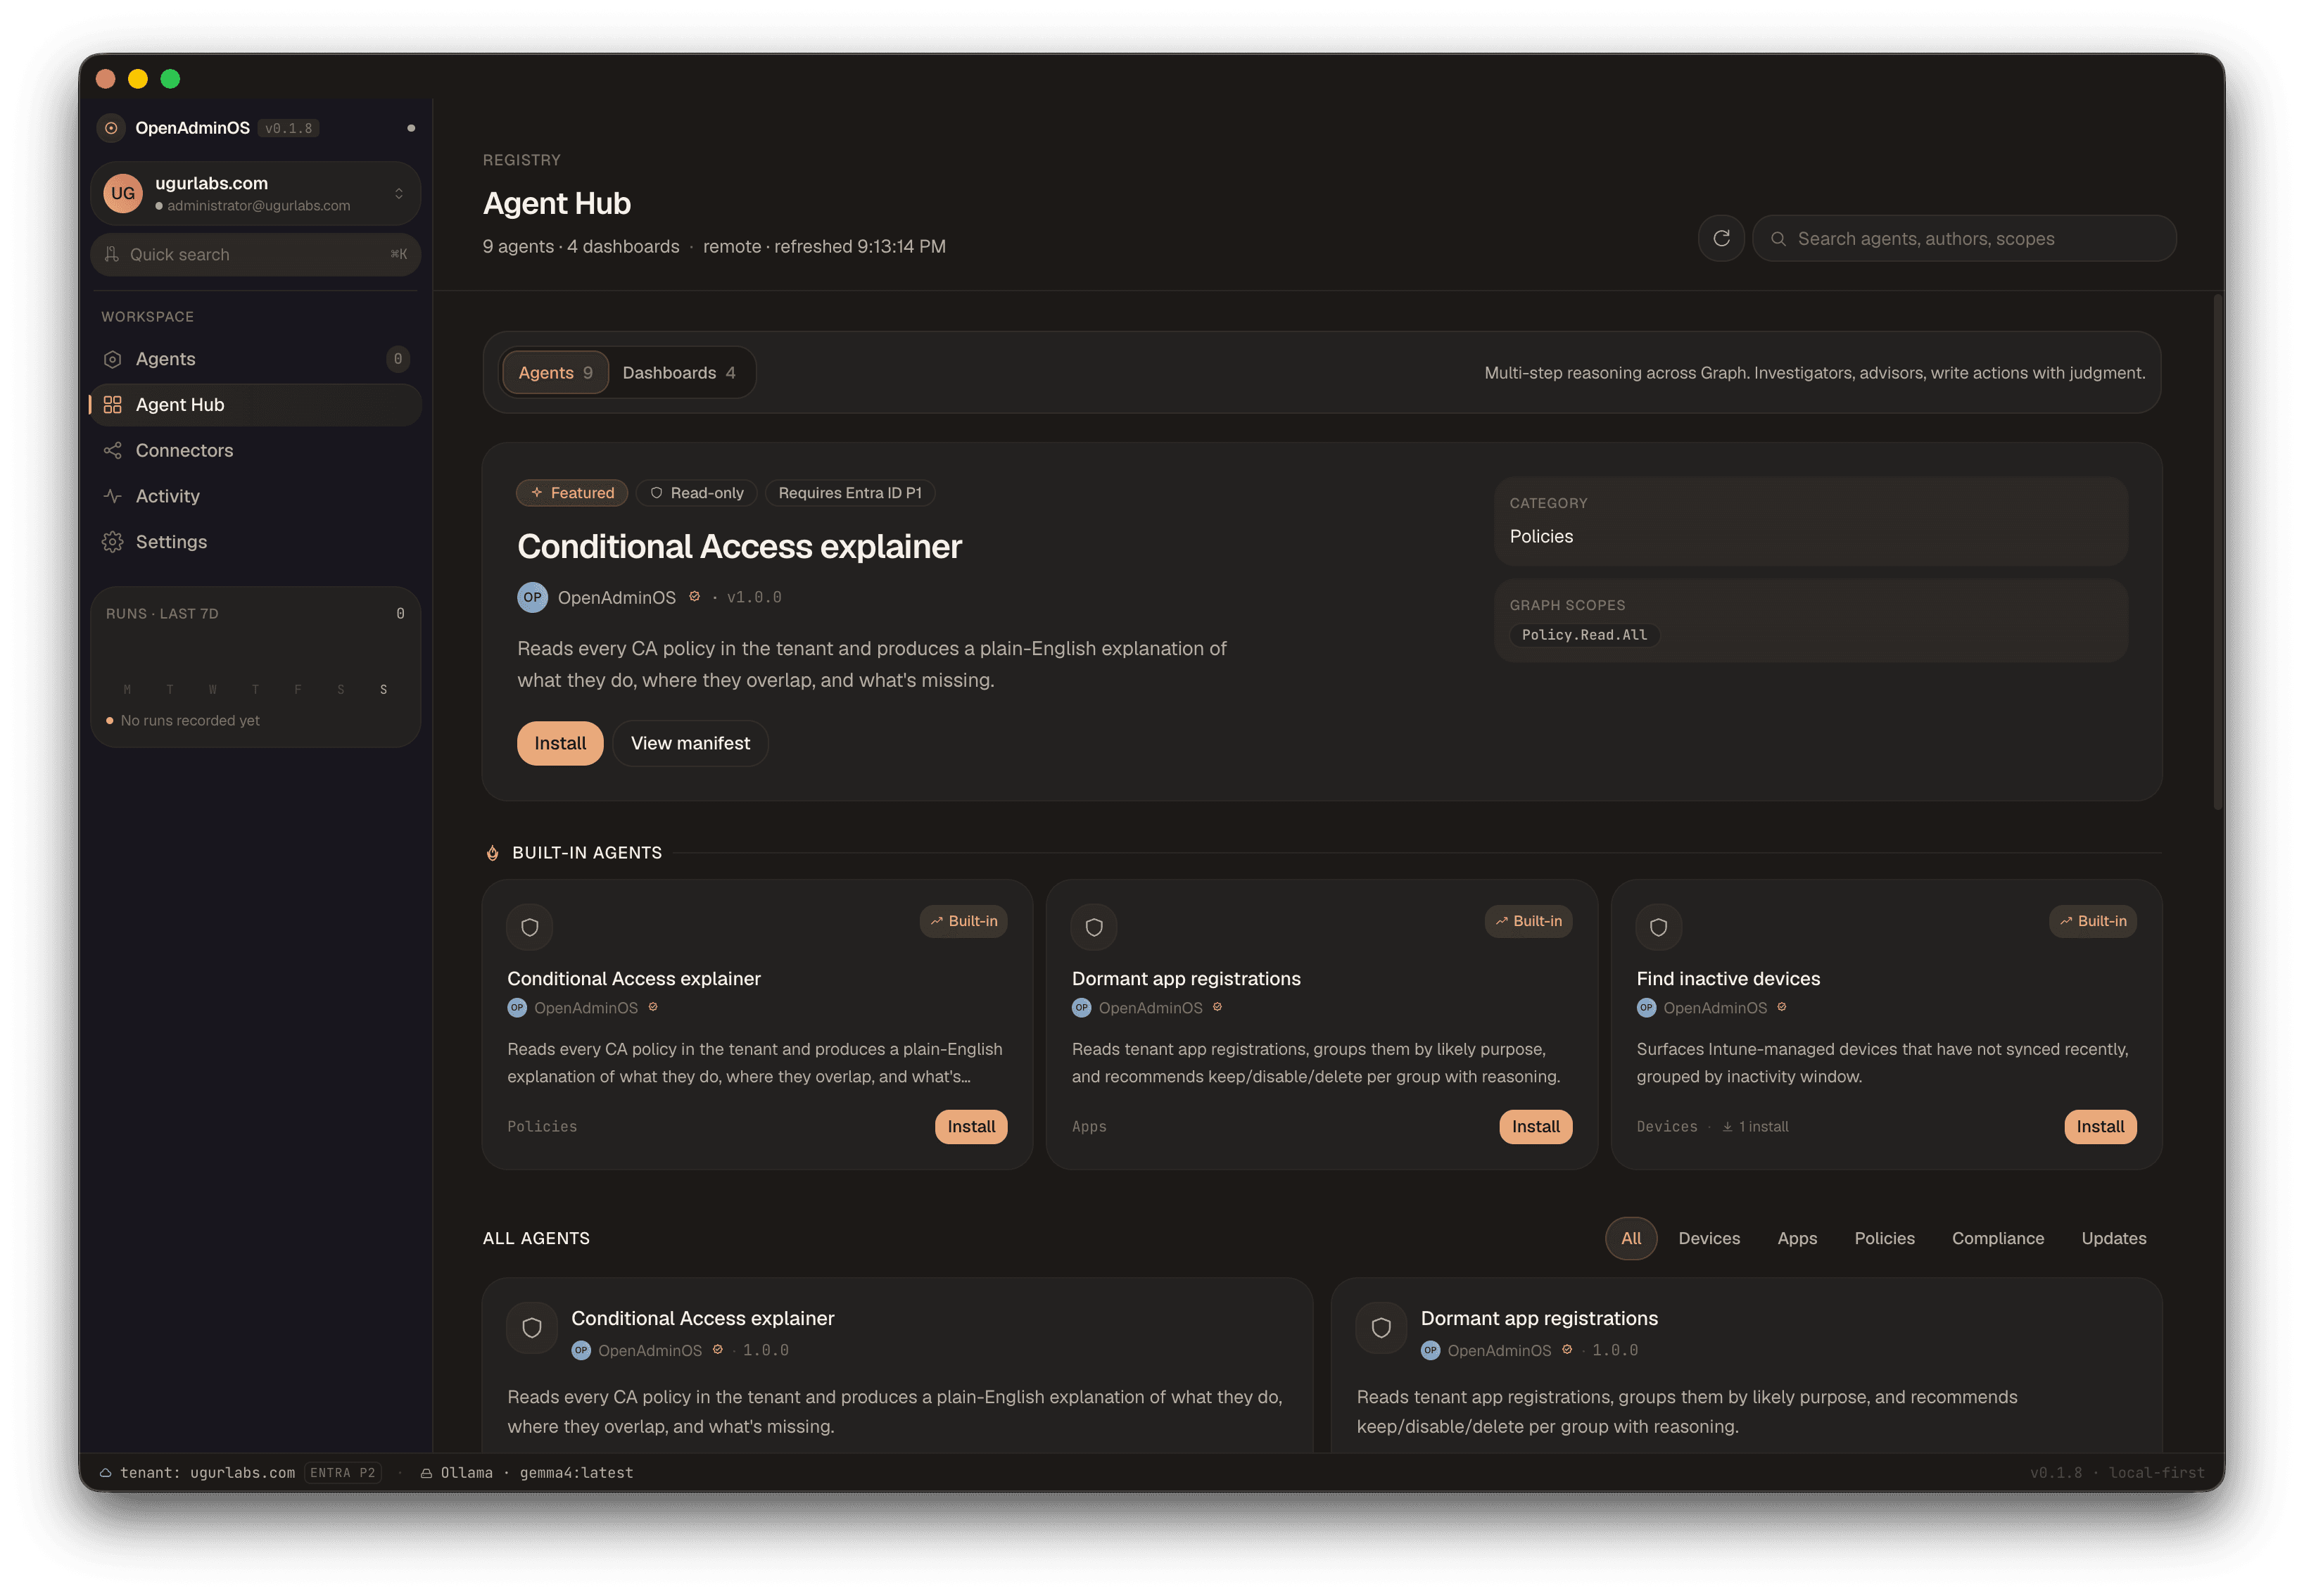This screenshot has height=1596, width=2304.
Task: Click the UG tenant avatar
Action: tap(123, 193)
